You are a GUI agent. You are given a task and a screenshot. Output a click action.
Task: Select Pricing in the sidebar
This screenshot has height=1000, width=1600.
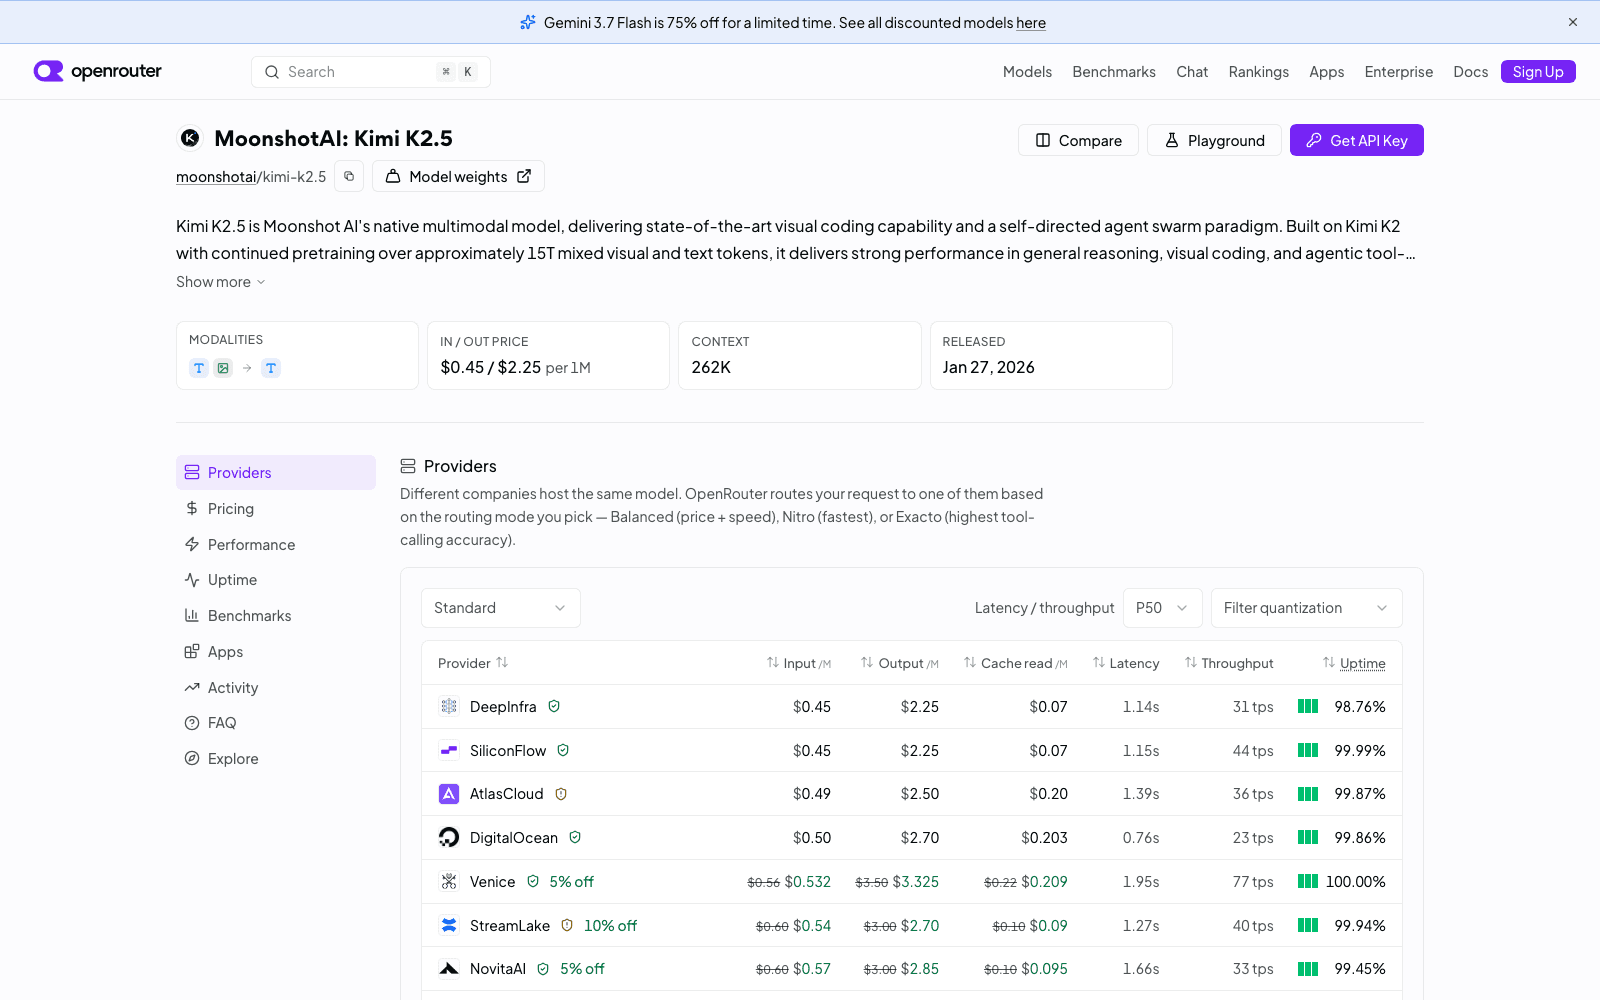click(x=276, y=509)
